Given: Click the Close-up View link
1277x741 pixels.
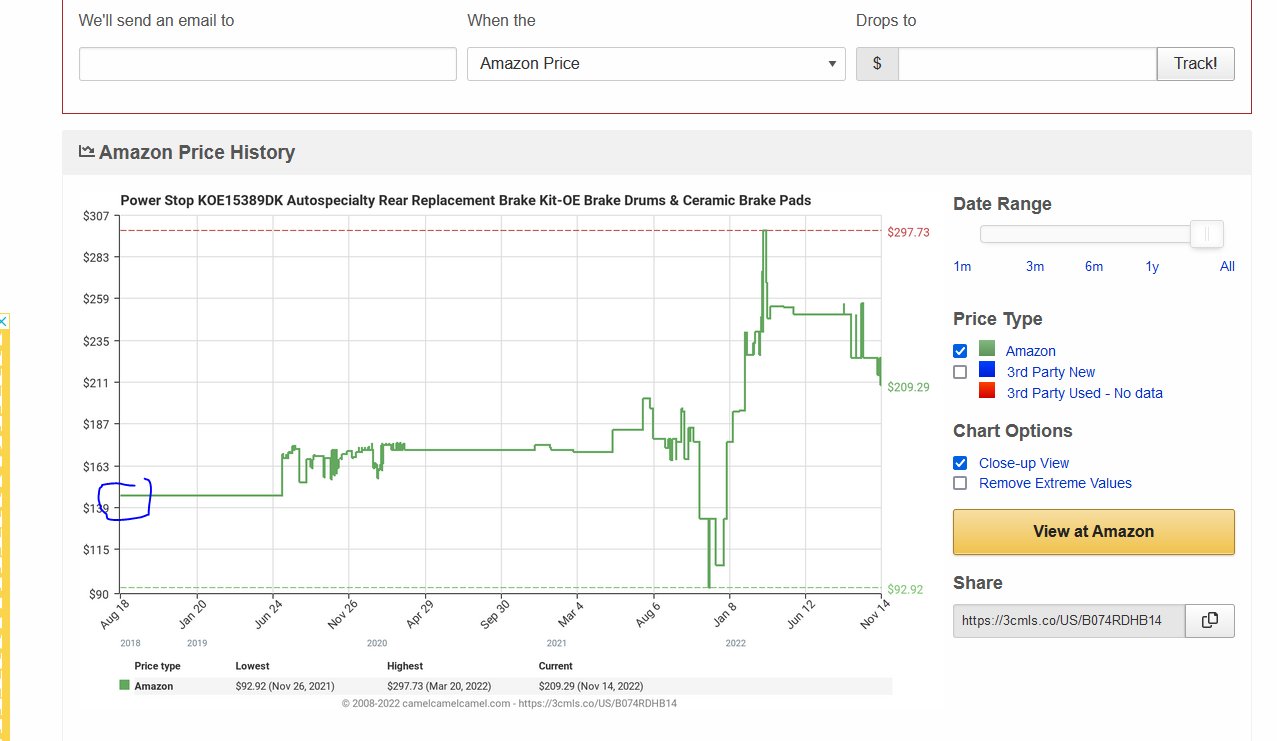Looking at the screenshot, I should coord(1024,463).
